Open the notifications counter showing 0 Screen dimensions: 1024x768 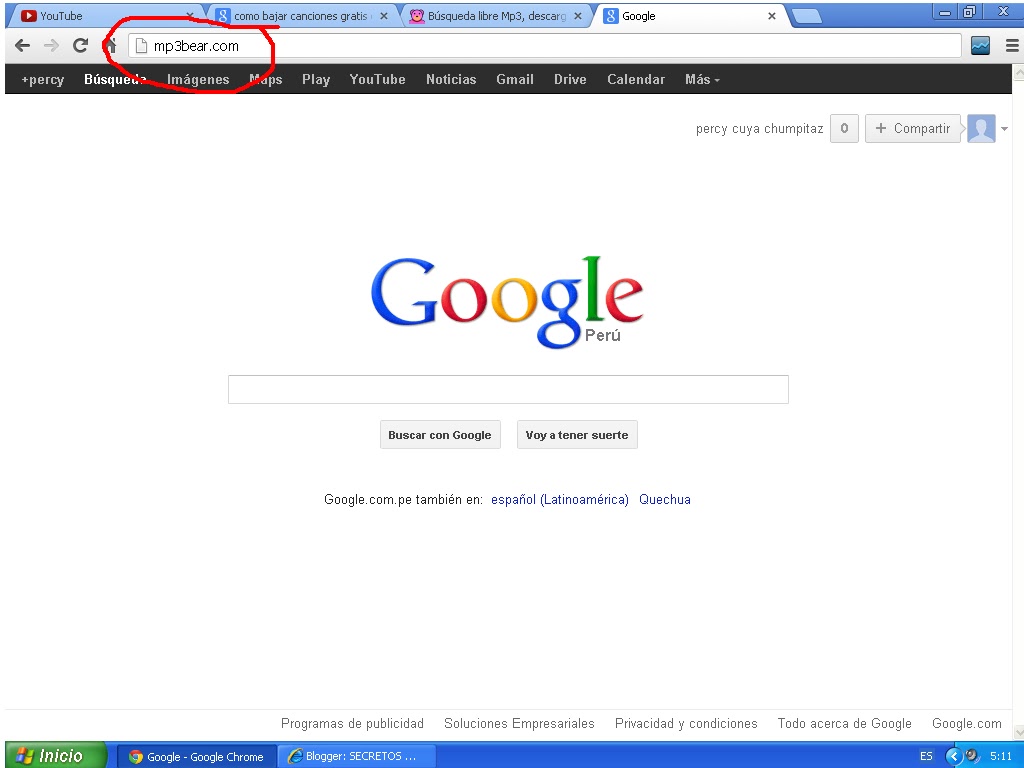pyautogui.click(x=844, y=129)
